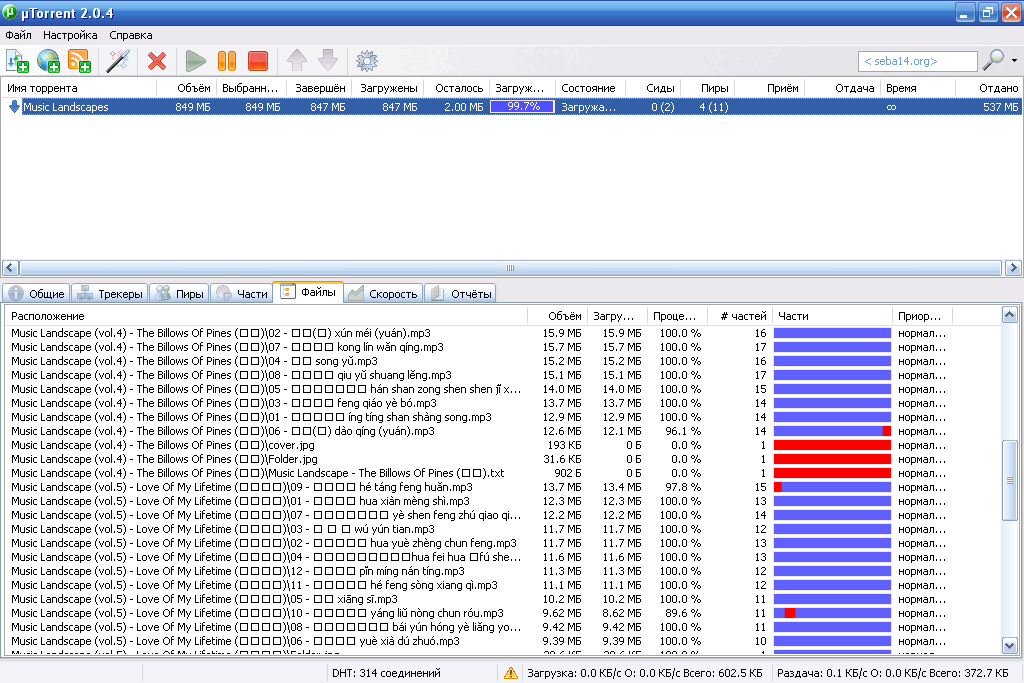This screenshot has height=683, width=1024.
Task: Select file 12 pĭn míng nán tíng.mp3
Action: (503, 571)
